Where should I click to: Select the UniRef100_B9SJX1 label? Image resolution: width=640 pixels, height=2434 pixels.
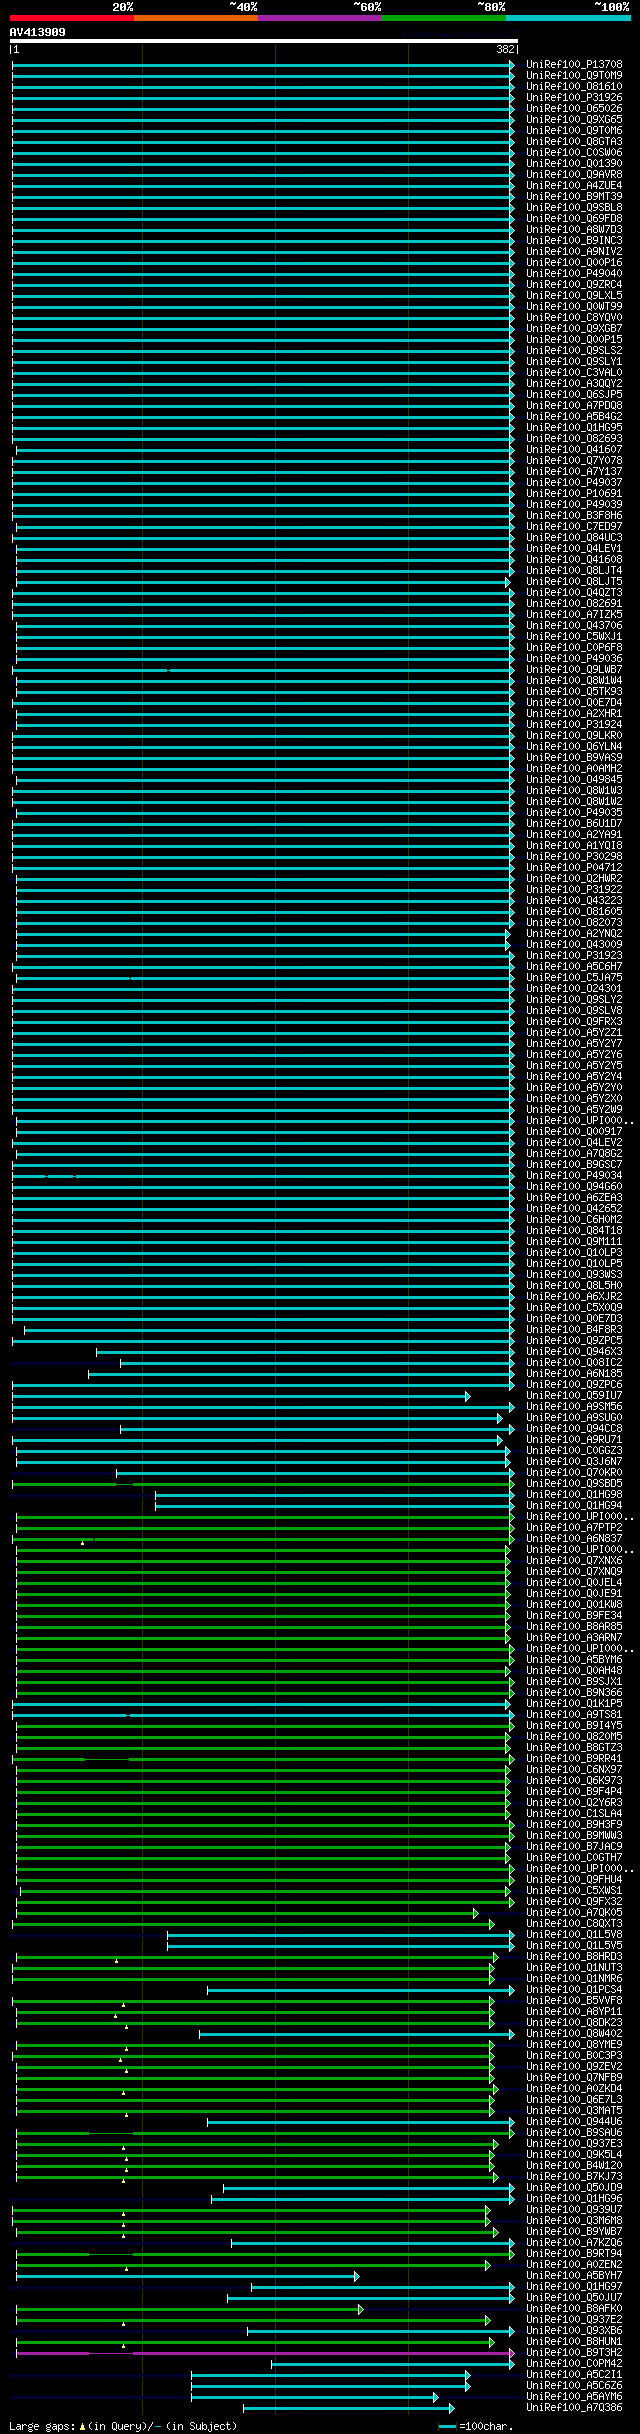(x=574, y=1682)
